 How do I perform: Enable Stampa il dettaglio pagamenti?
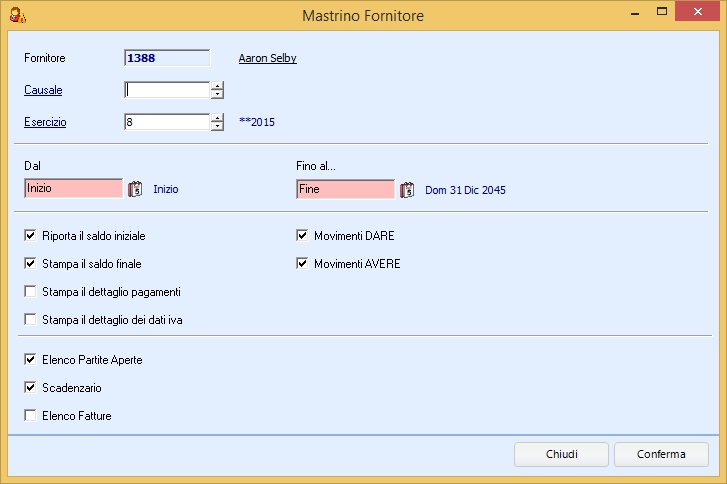[x=31, y=292]
